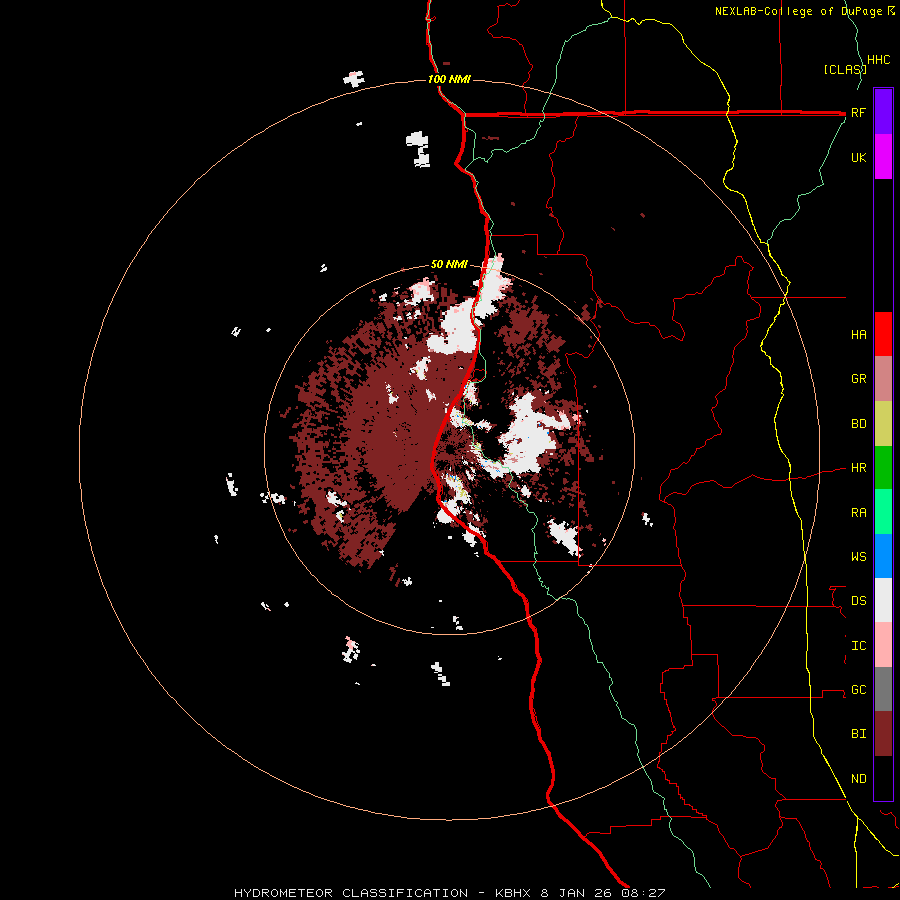The image size is (900, 900).
Task: Select the GR legend color block
Action: (x=883, y=379)
